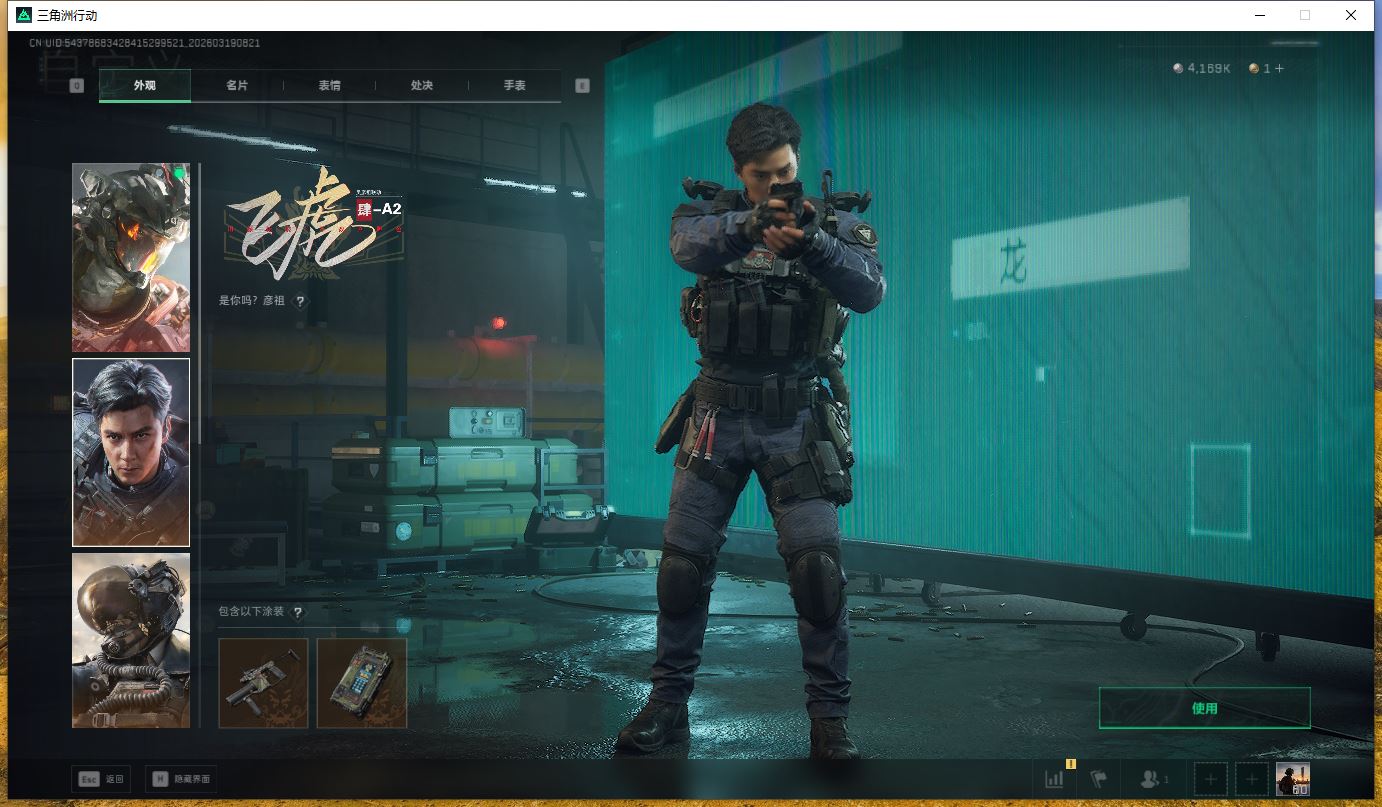Go to the 处决 tab
Viewport: 1382px width, 807px height.
click(422, 86)
